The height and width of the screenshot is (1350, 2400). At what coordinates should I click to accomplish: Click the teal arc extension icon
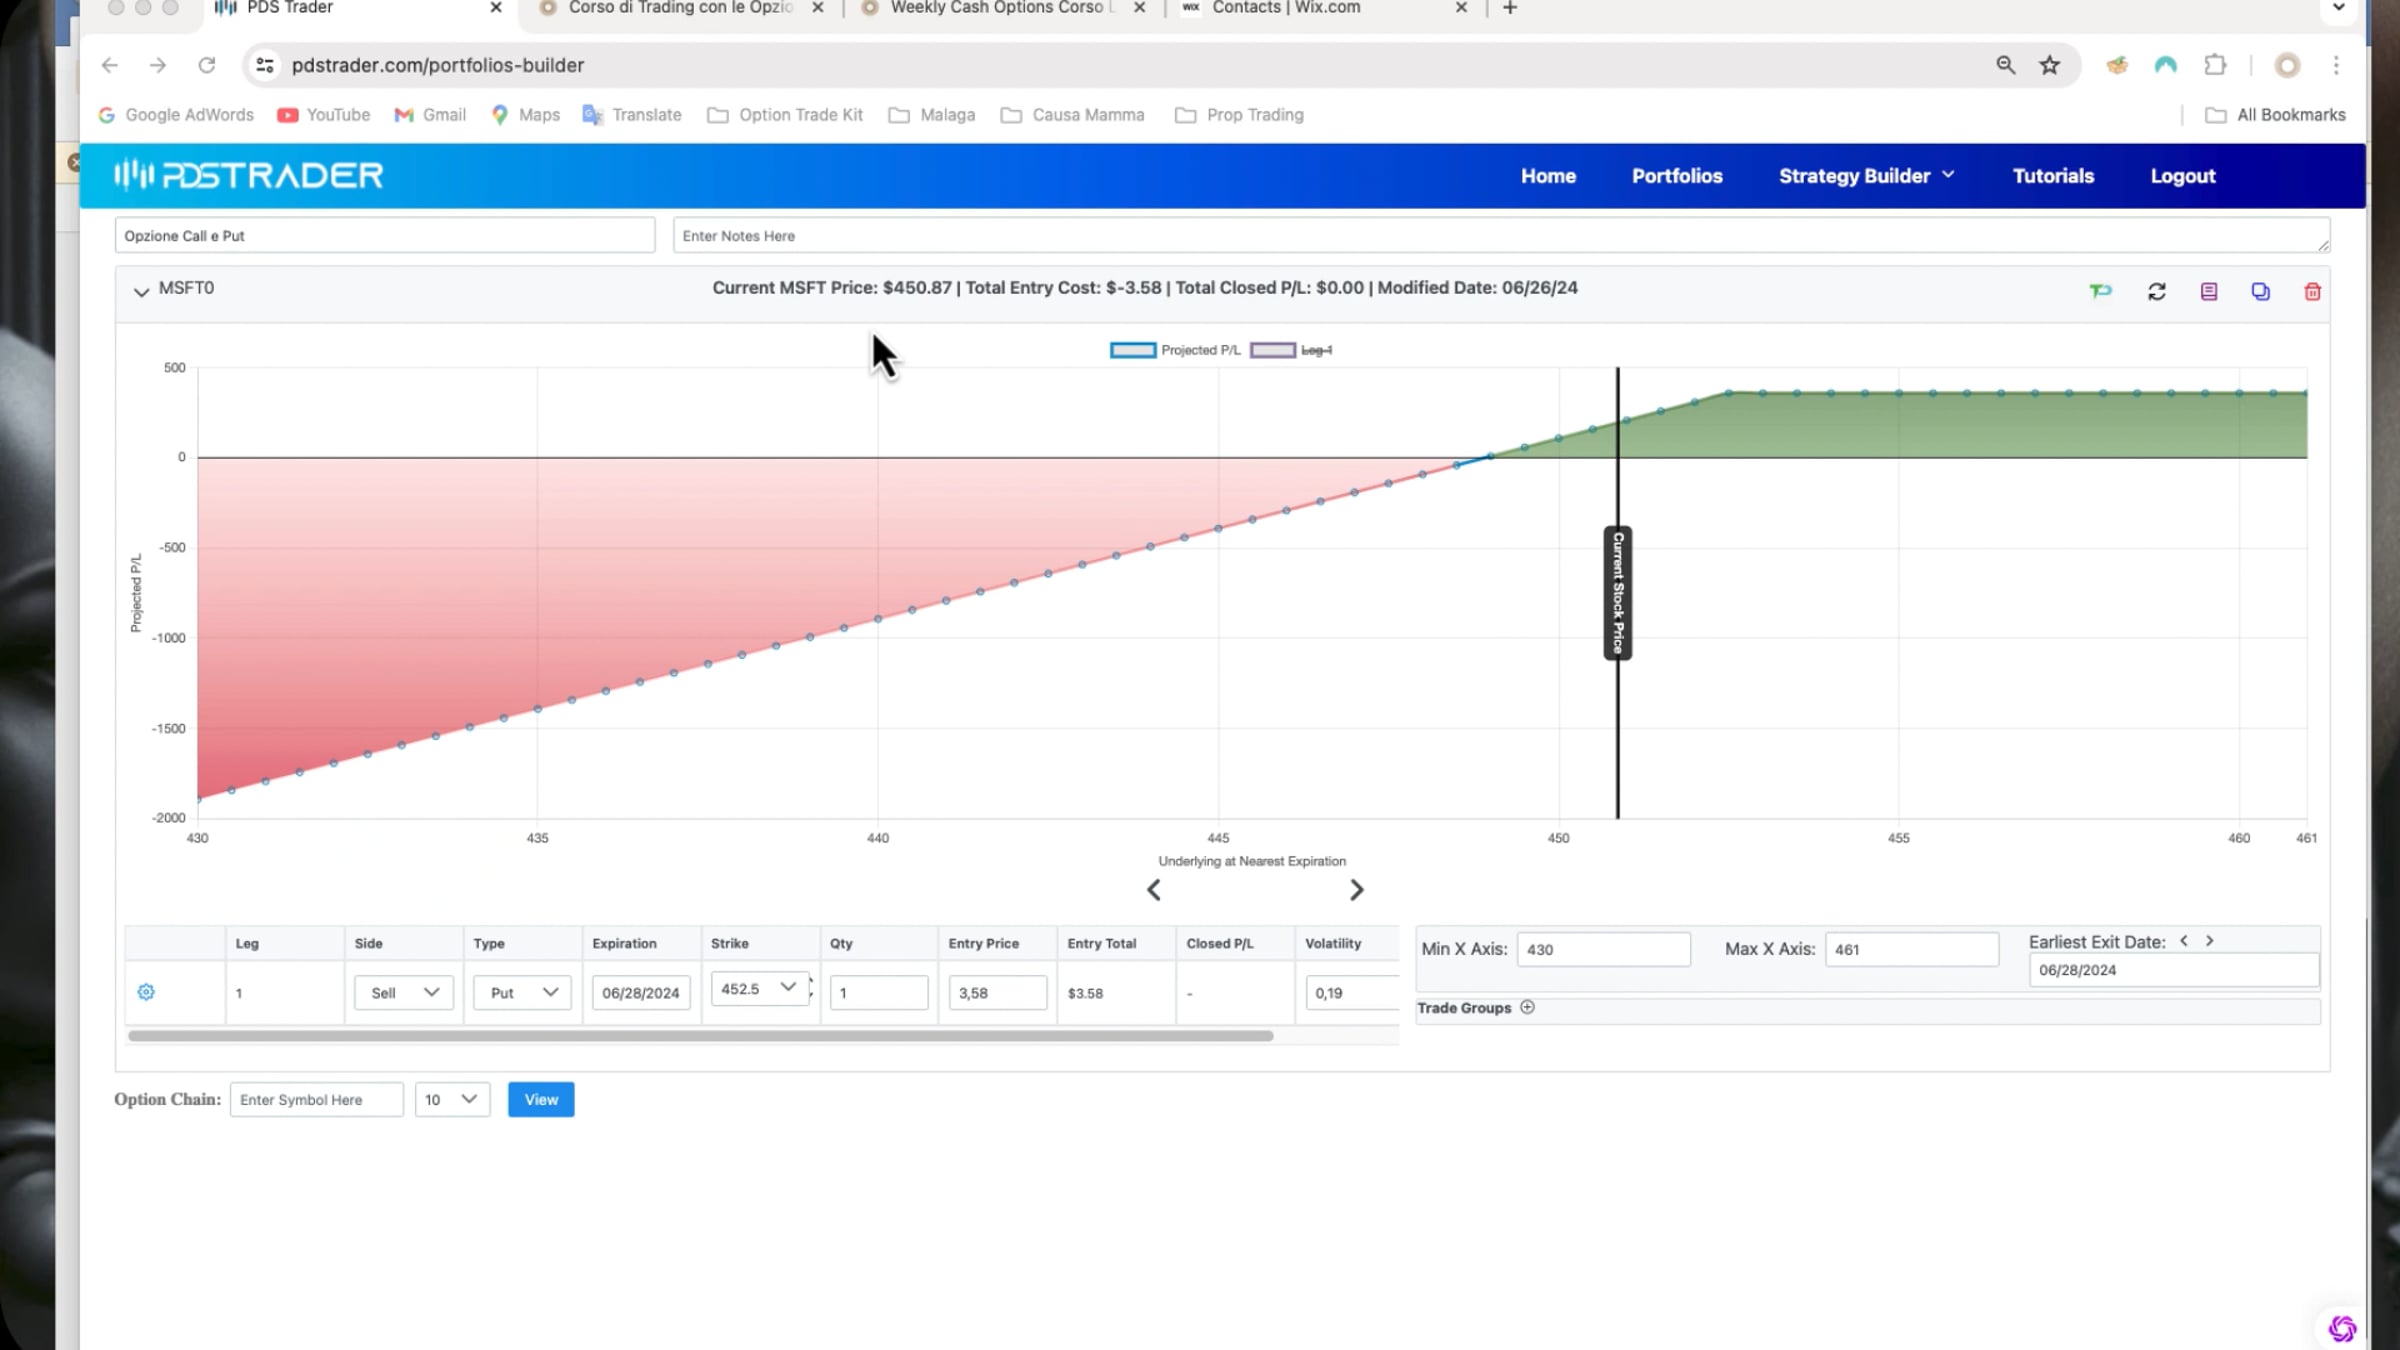2166,65
